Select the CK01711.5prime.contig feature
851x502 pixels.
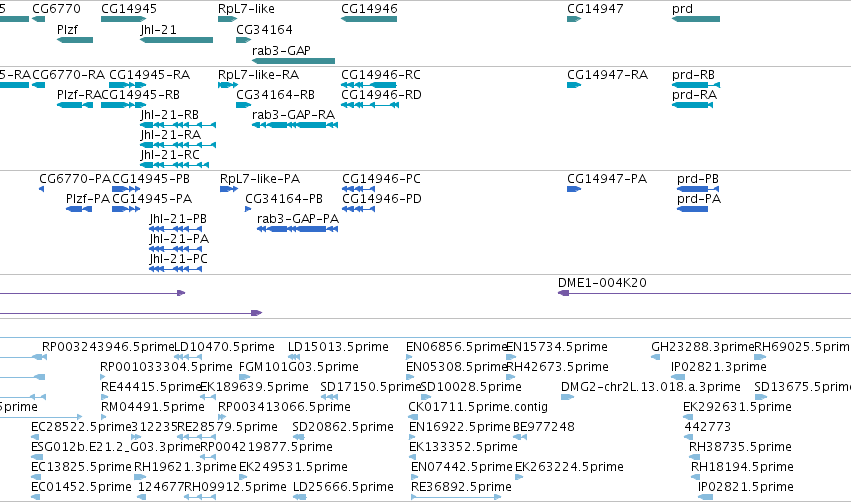478,406
